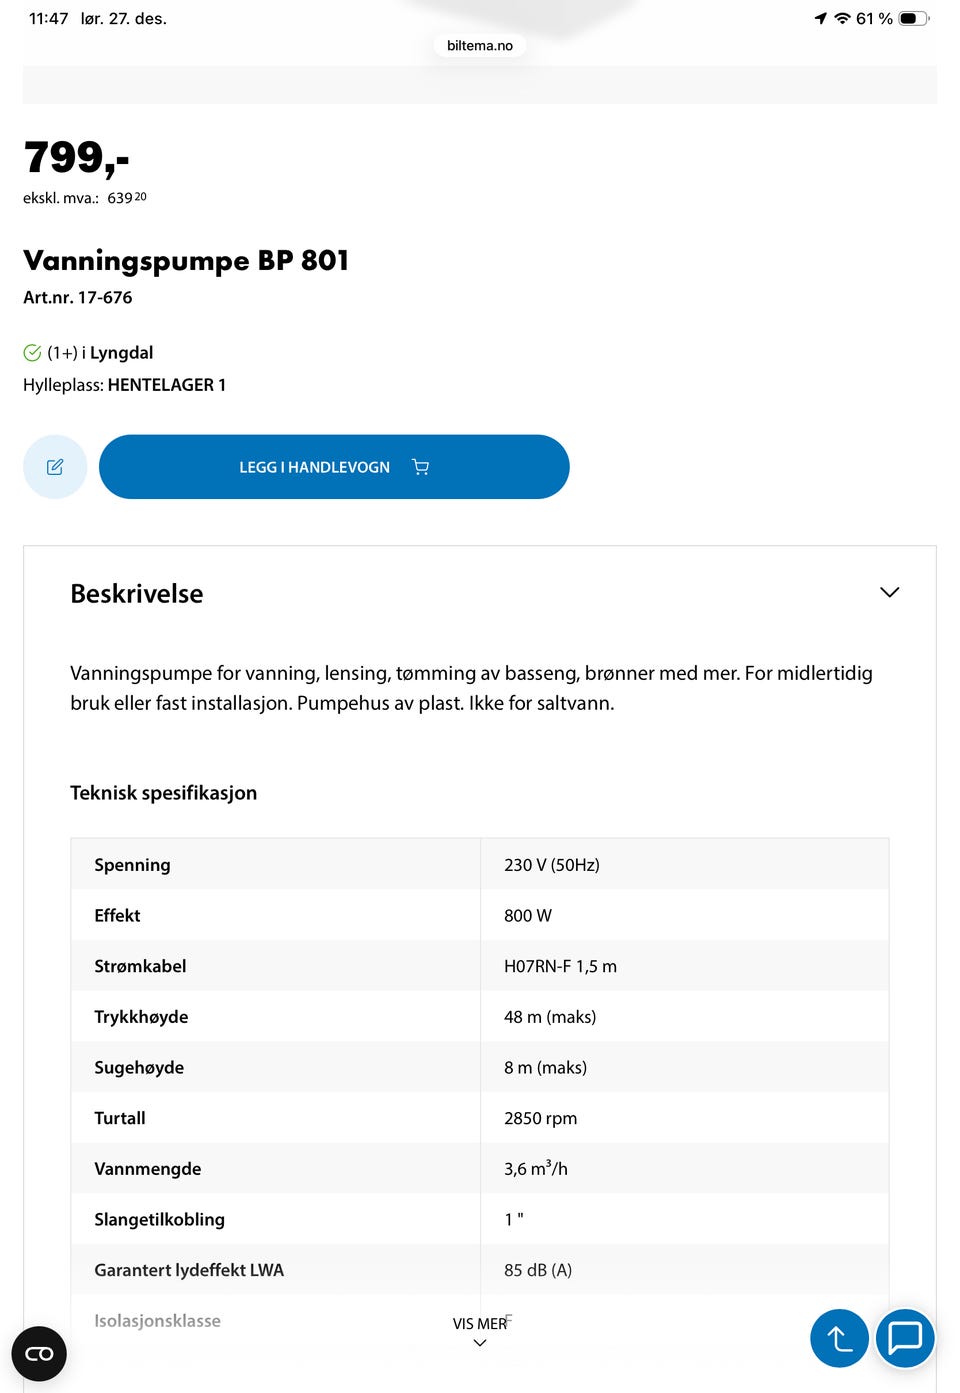
Task: Click the Vanningspumpe BP 801 title
Action: [186, 261]
